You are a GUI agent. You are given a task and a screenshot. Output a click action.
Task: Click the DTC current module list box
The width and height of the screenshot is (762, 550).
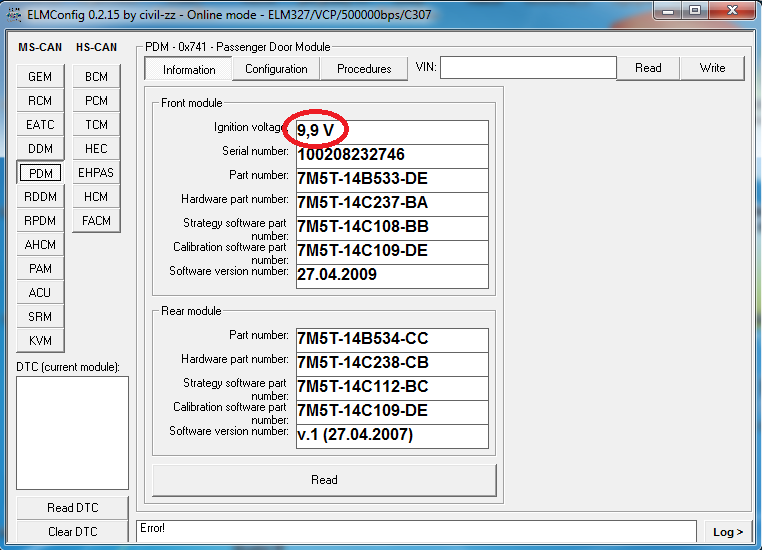coord(73,433)
